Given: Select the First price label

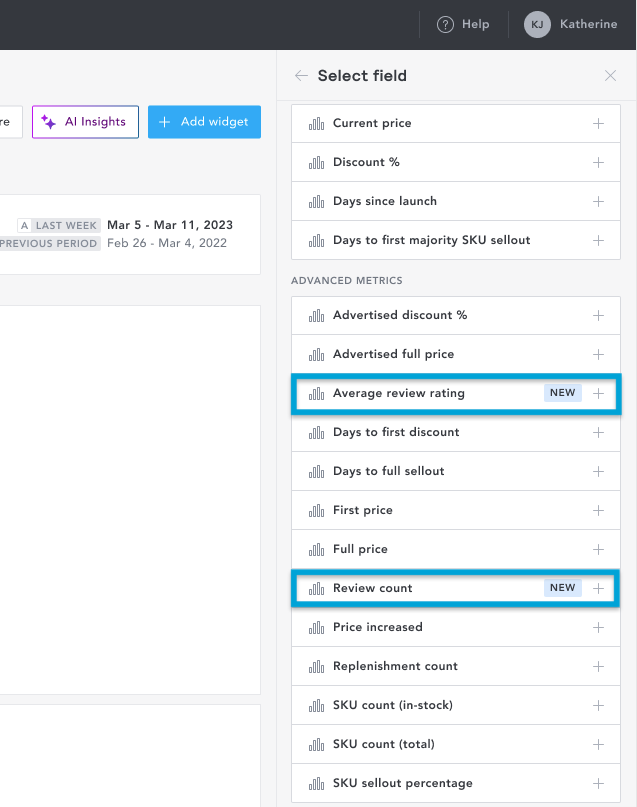Looking at the screenshot, I should [363, 510].
